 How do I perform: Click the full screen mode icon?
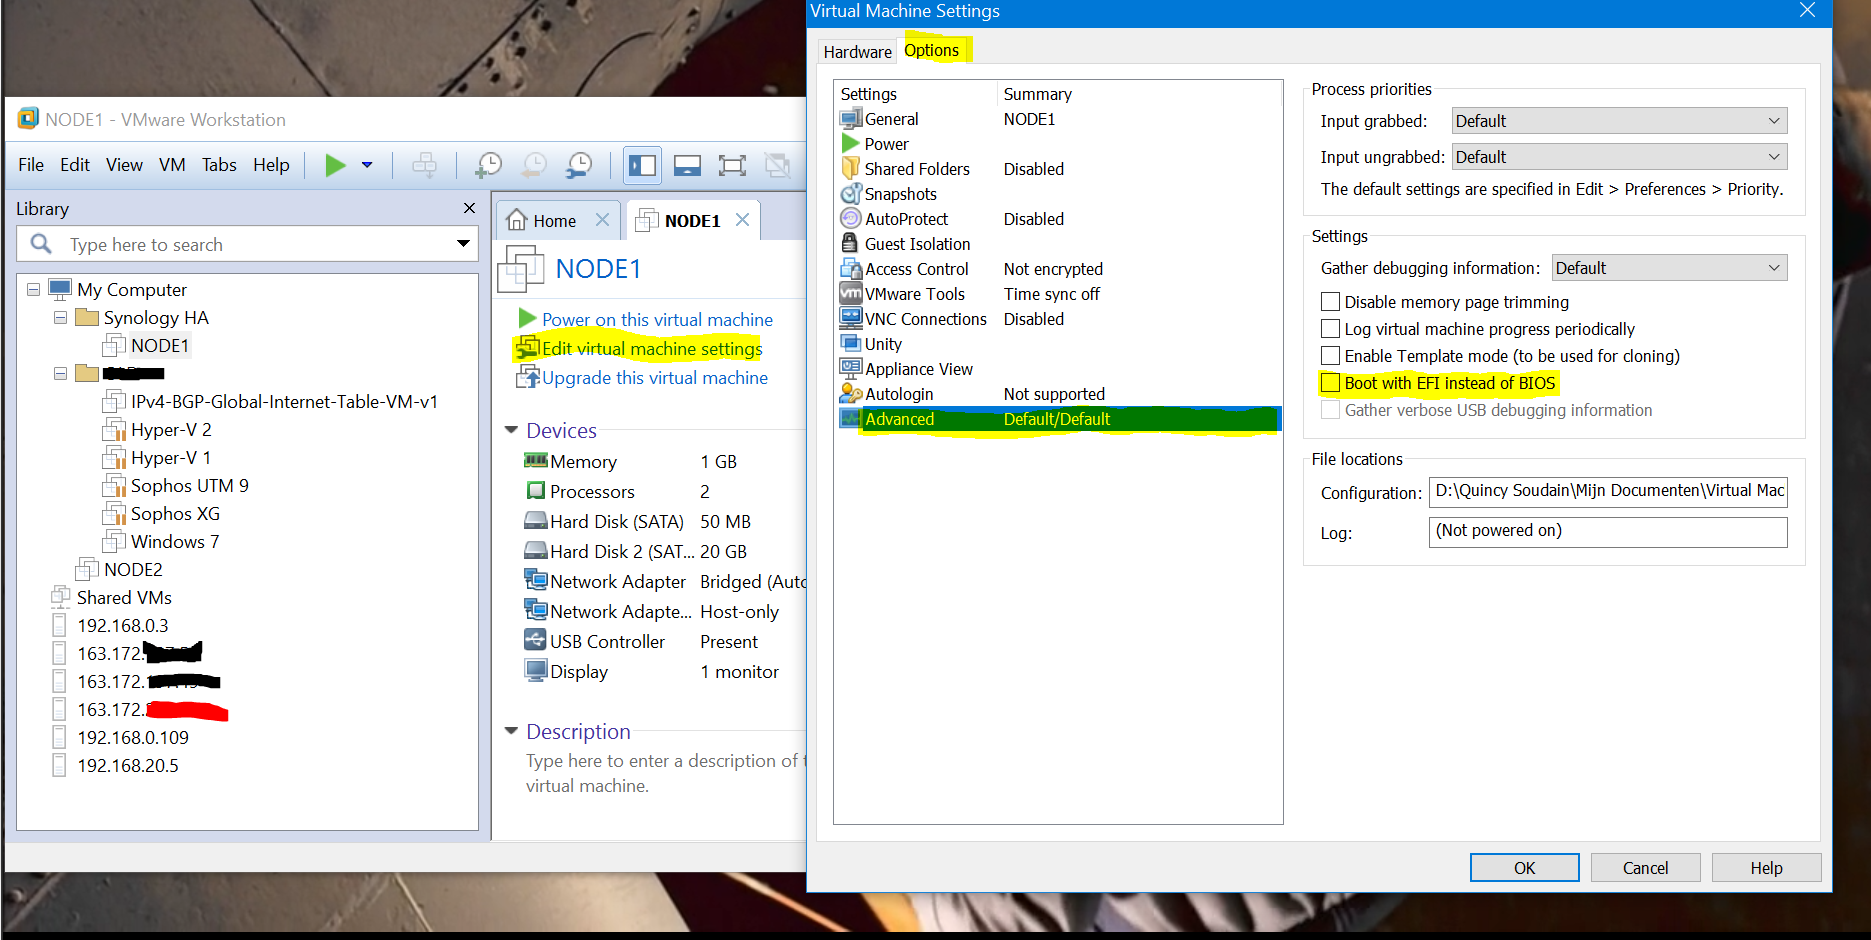[732, 165]
